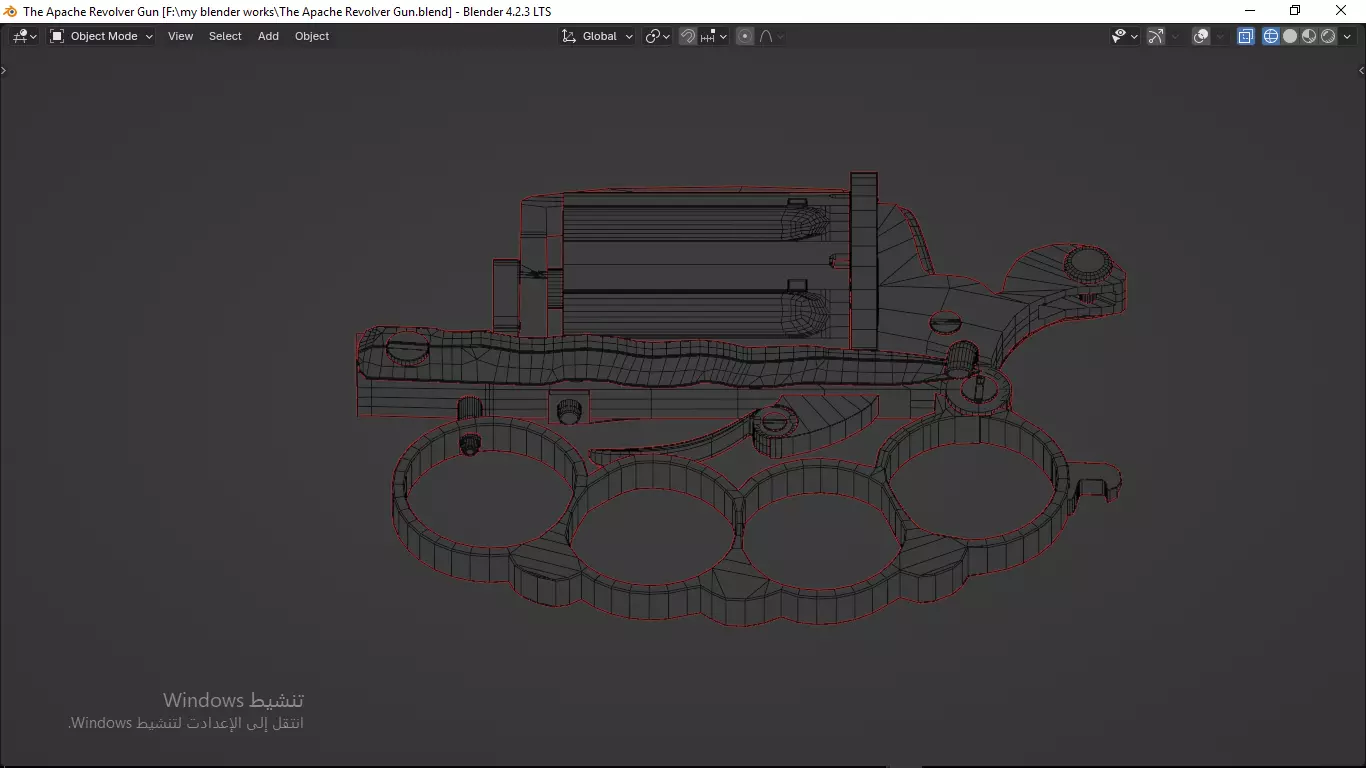The image size is (1366, 768).
Task: Change the Global transform orientation
Action: (597, 36)
